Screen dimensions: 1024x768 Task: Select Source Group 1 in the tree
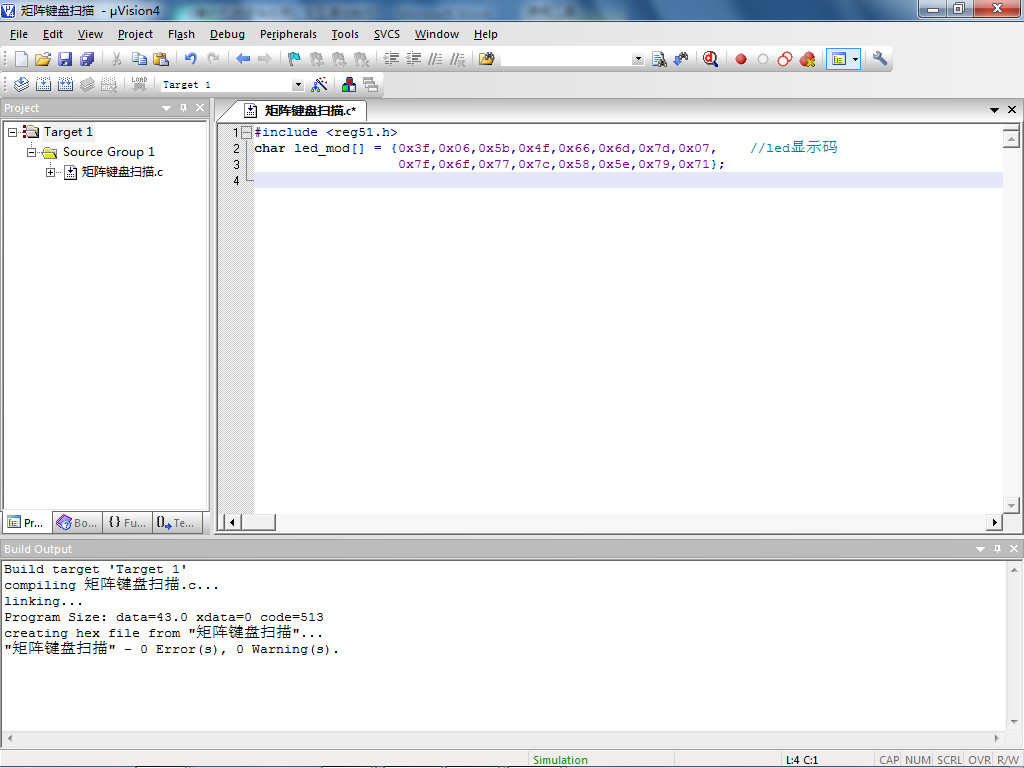pos(108,152)
